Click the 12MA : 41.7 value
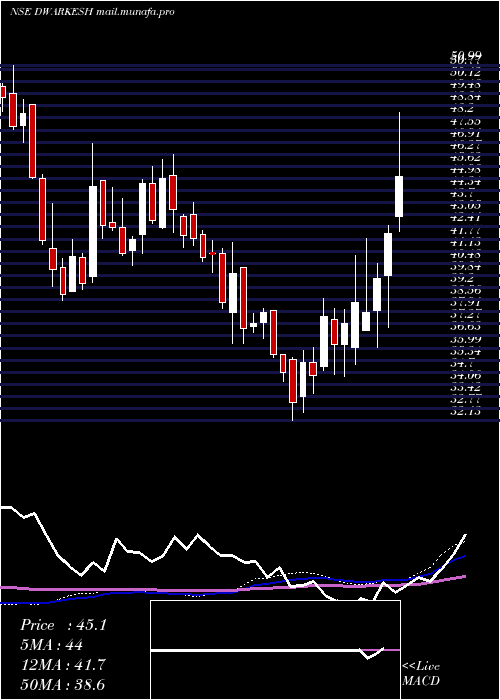 [63, 665]
